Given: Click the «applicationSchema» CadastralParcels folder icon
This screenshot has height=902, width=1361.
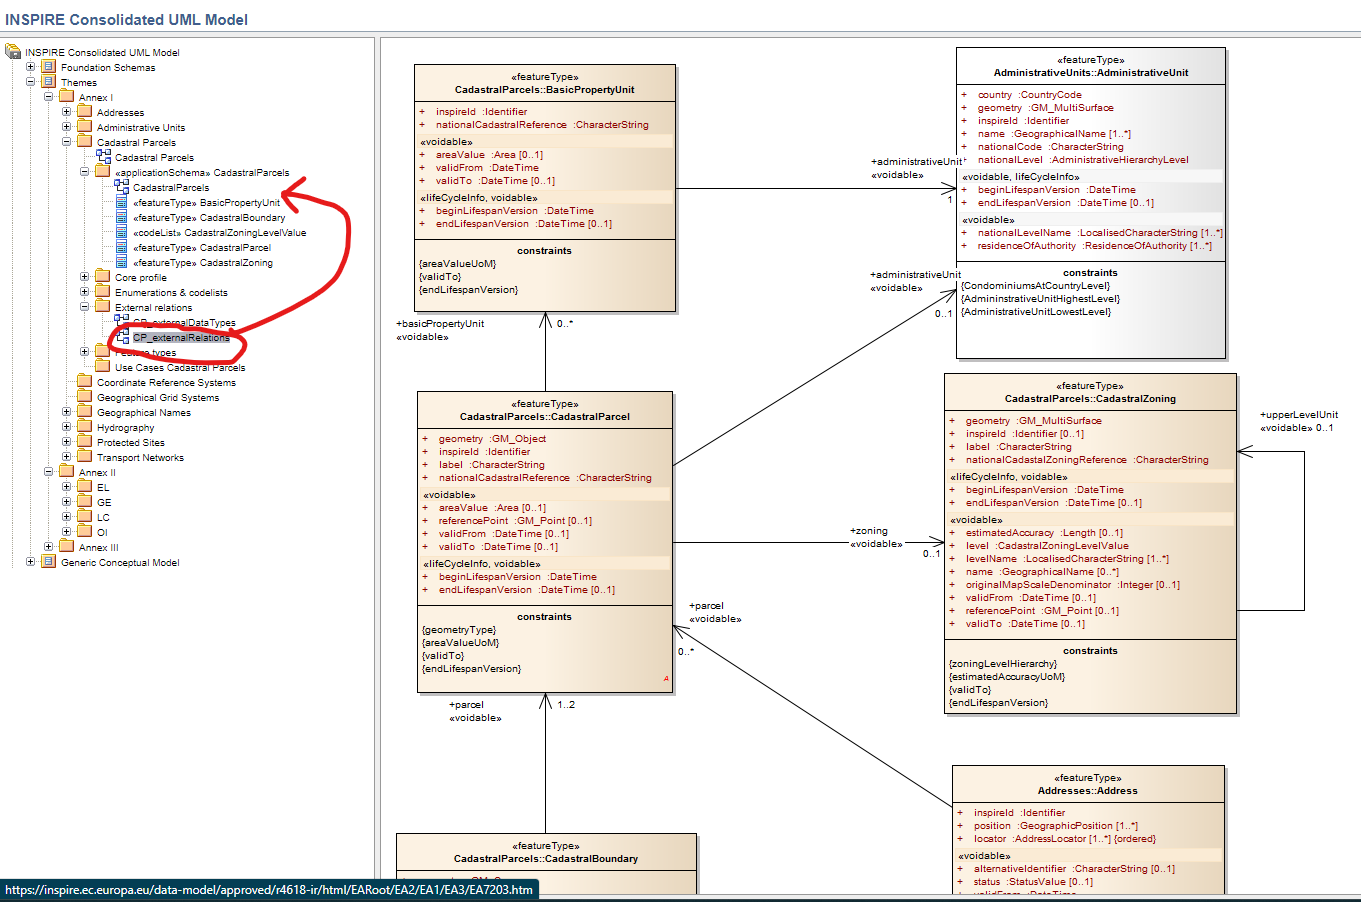Looking at the screenshot, I should 103,172.
